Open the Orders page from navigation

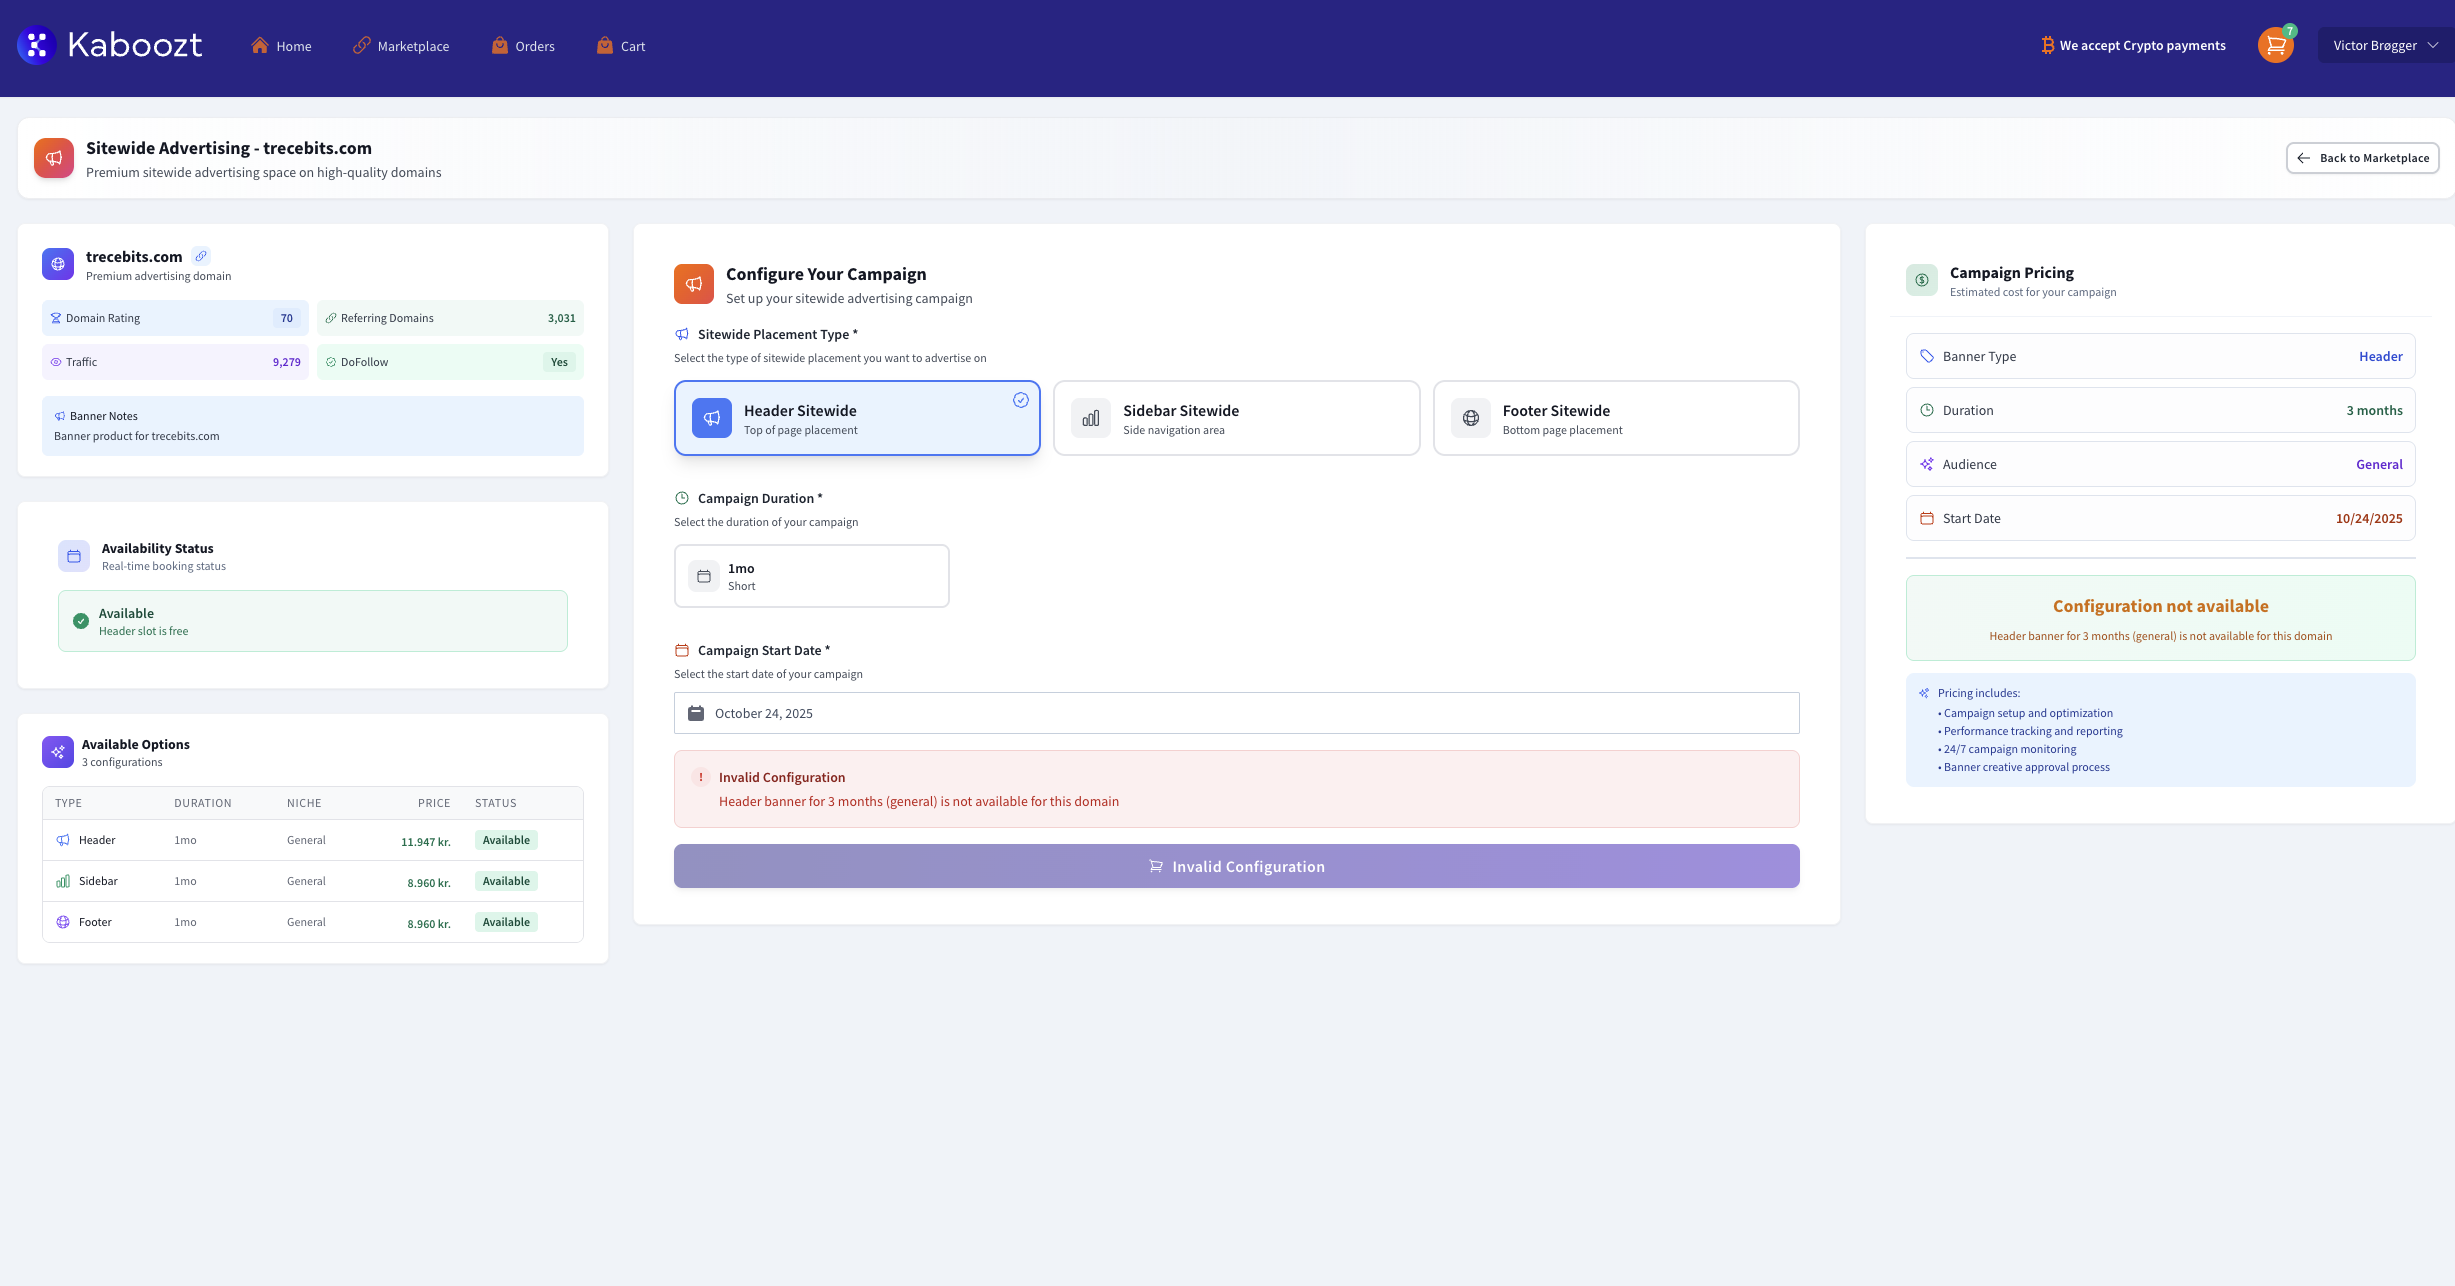(522, 45)
